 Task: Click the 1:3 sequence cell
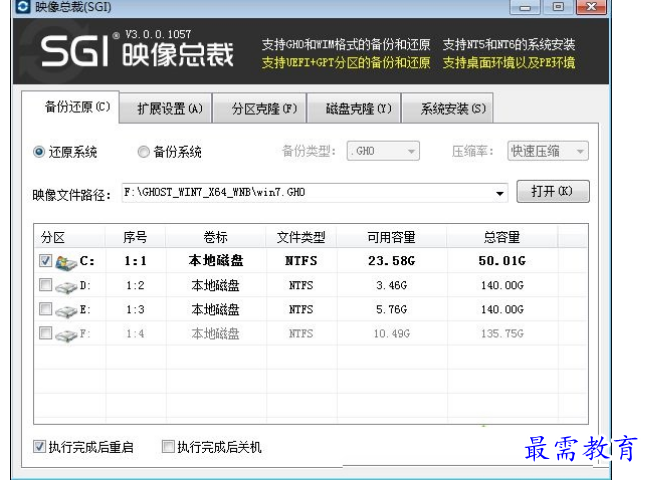coord(136,309)
